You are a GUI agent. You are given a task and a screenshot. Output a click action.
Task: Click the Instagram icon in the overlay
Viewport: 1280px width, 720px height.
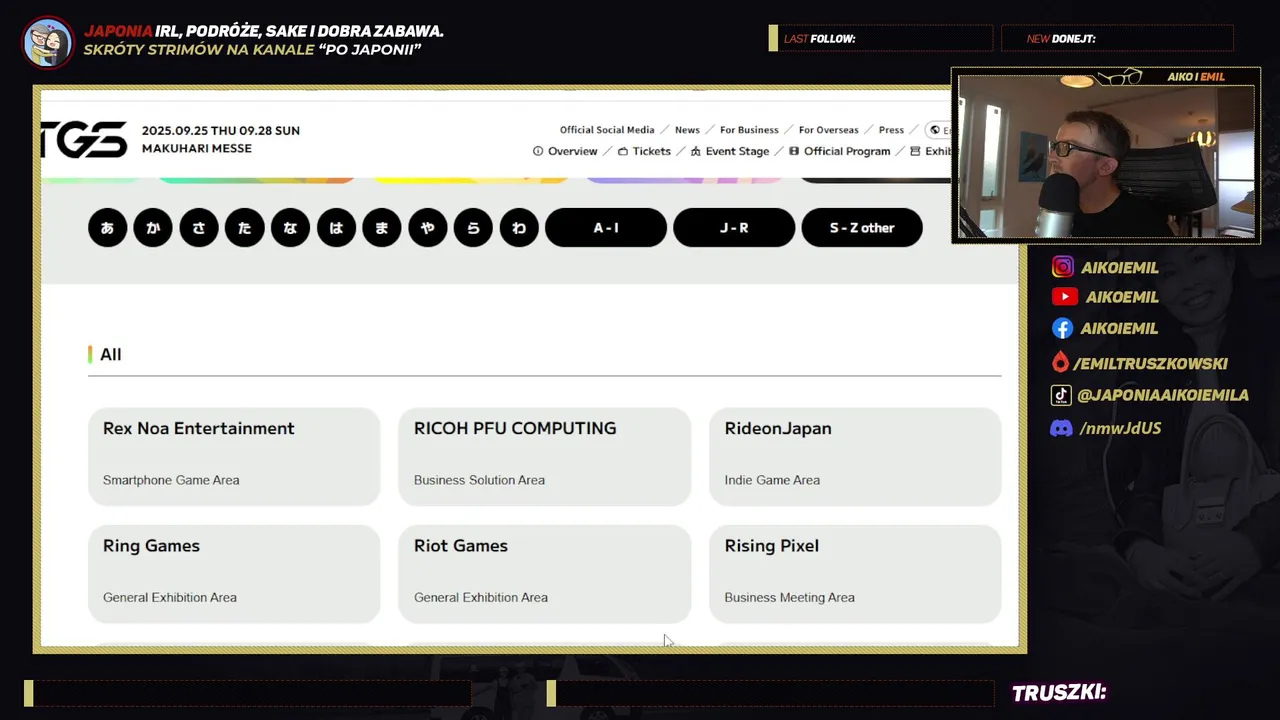(x=1063, y=267)
